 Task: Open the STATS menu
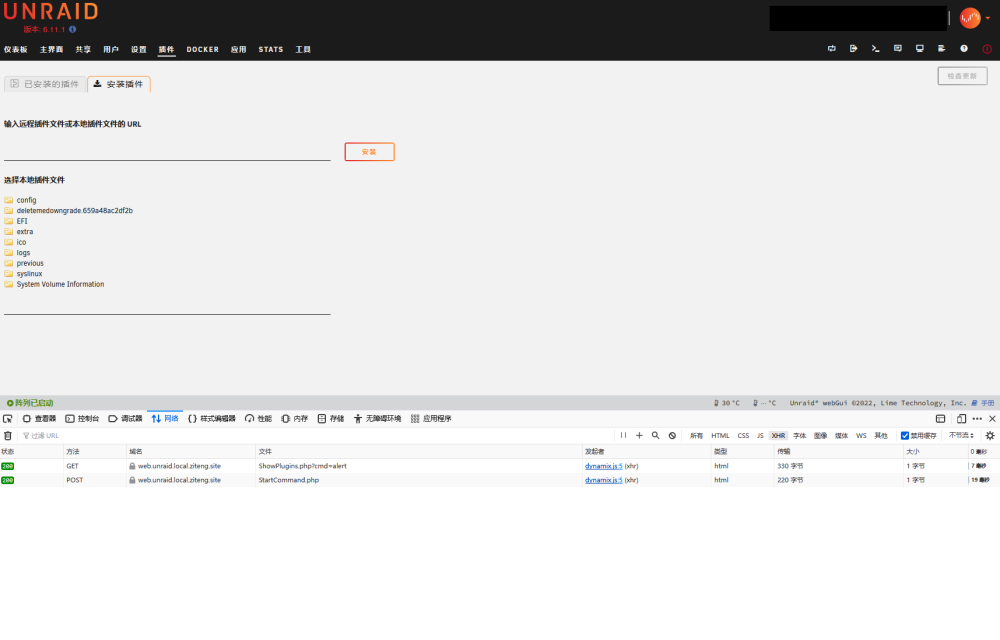pos(270,49)
